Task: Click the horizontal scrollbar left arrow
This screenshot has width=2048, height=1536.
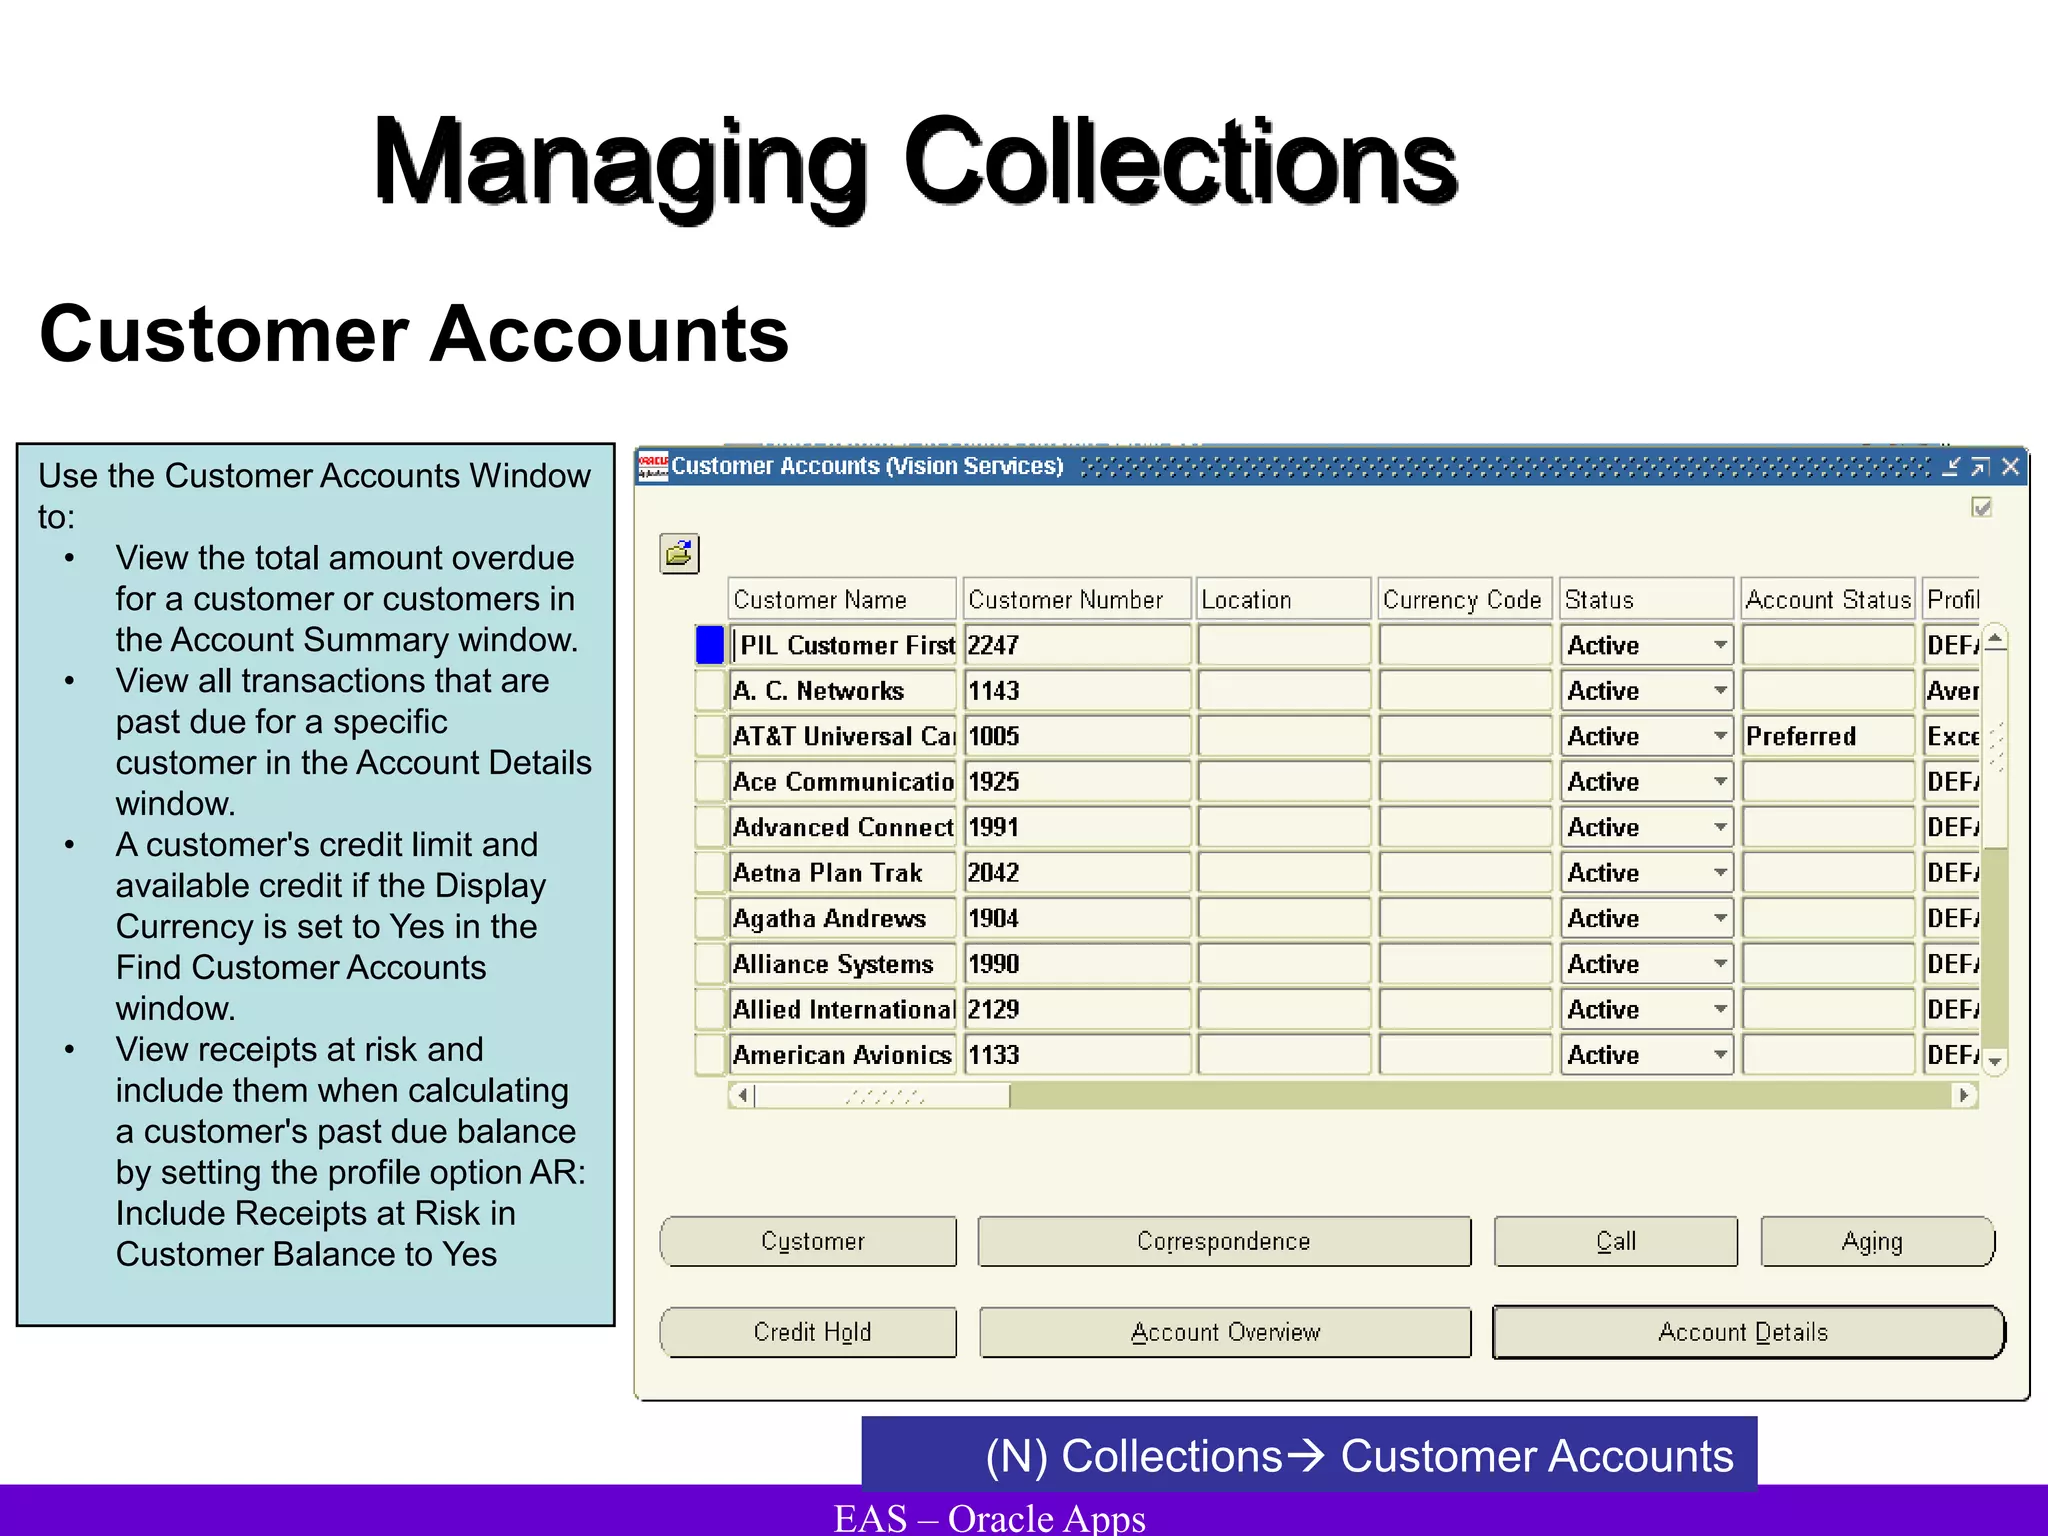Action: (x=742, y=1095)
